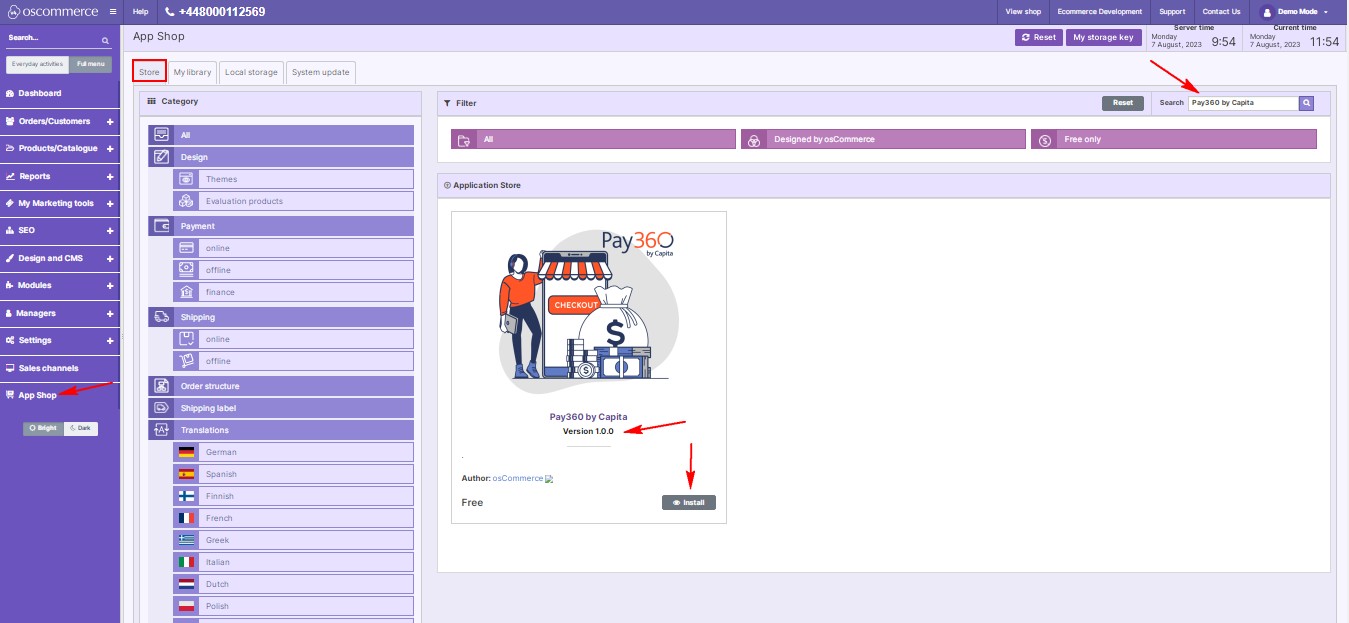Pick the Themes subcategory icon
Viewport: 1349px width, 623px height.
coord(185,179)
